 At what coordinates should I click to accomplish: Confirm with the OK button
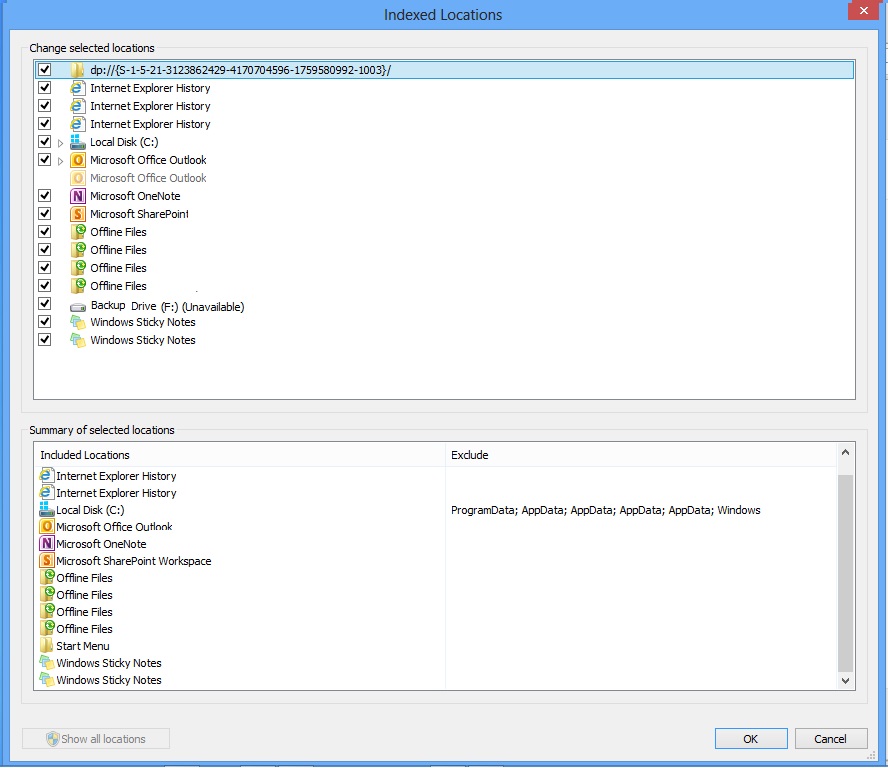click(x=751, y=739)
